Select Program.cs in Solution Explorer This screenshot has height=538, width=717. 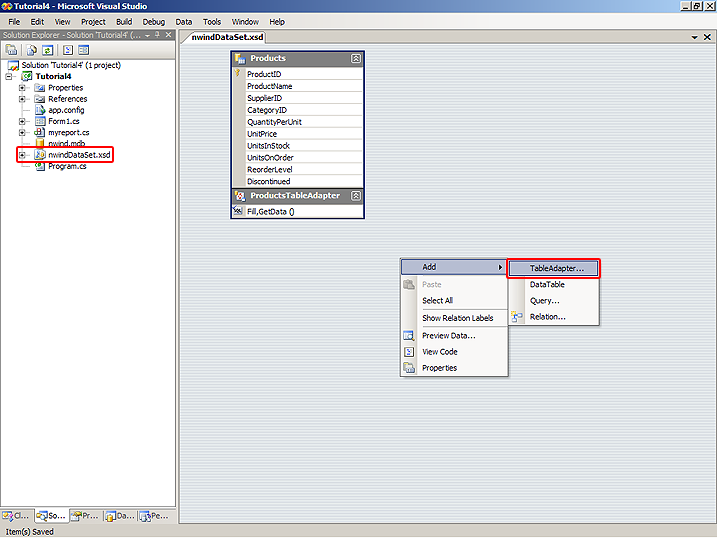point(67,166)
